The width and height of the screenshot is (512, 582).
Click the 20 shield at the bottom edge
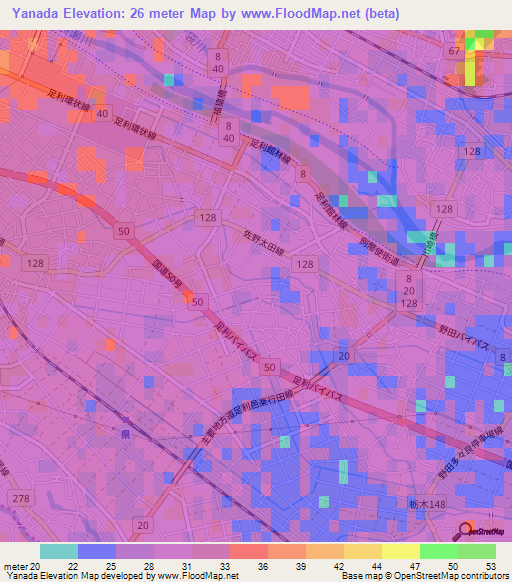(x=143, y=525)
